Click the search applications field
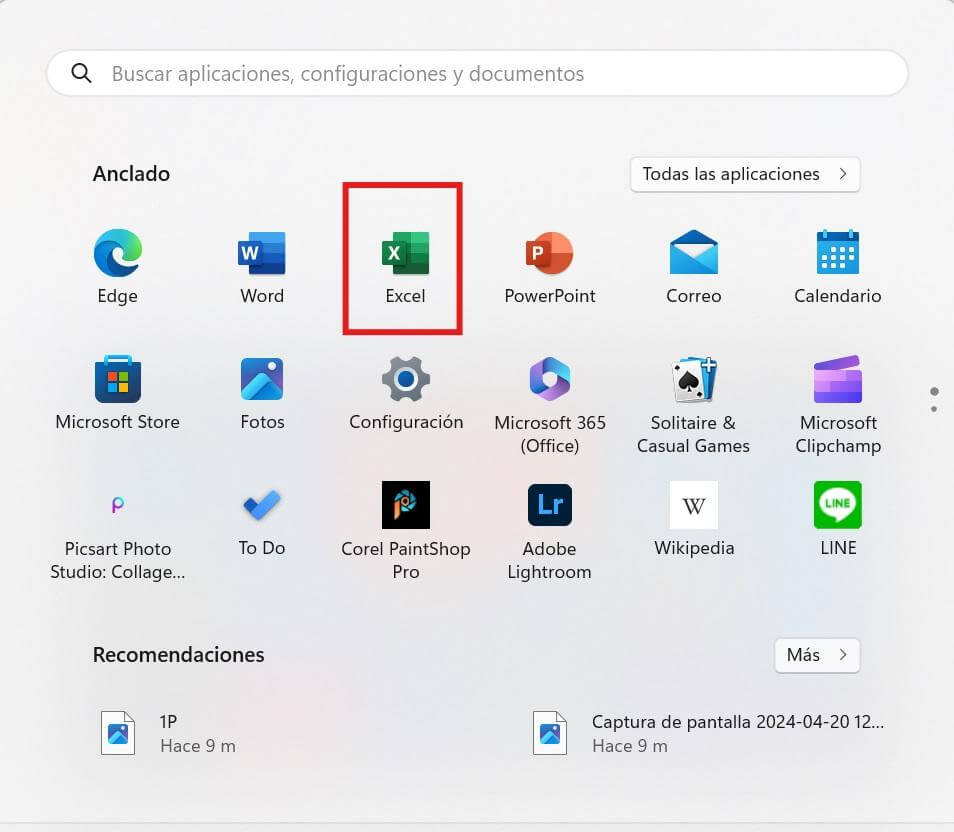The image size is (954, 832). 477,73
